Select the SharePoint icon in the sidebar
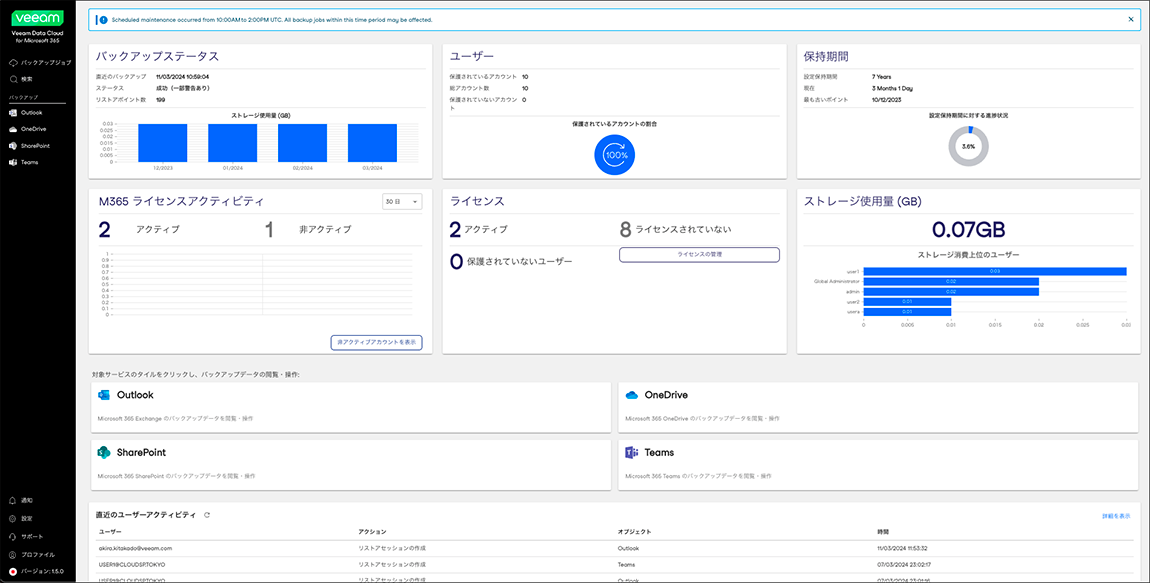This screenshot has height=583, width=1150. tap(13, 146)
